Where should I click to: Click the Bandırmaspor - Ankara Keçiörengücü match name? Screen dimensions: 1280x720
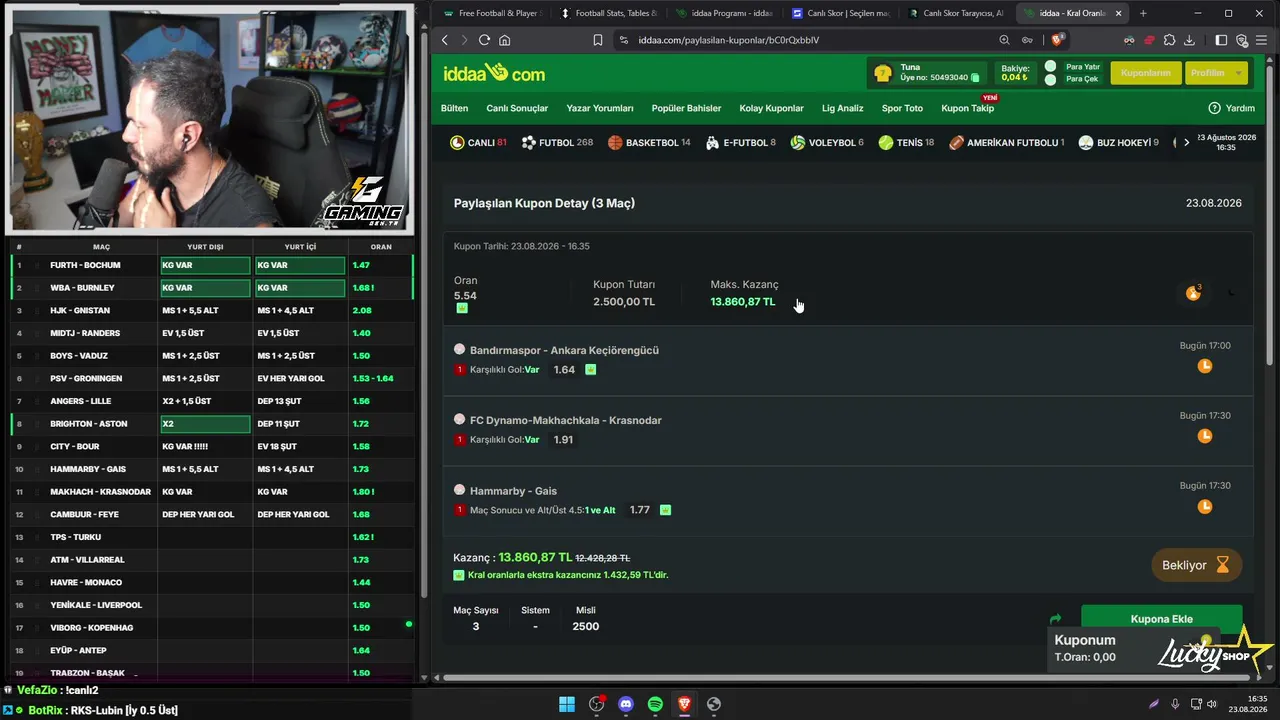click(564, 350)
